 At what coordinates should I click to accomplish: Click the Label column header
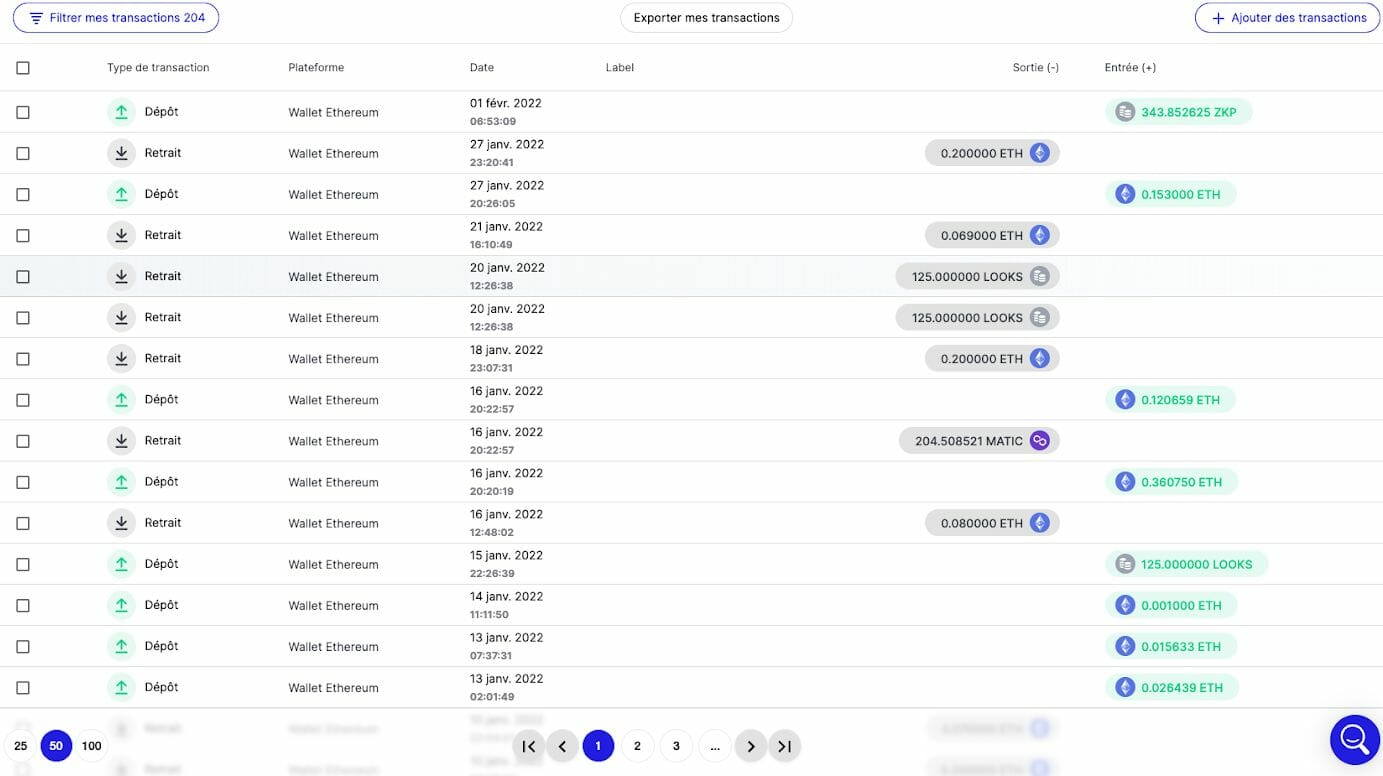(x=620, y=68)
